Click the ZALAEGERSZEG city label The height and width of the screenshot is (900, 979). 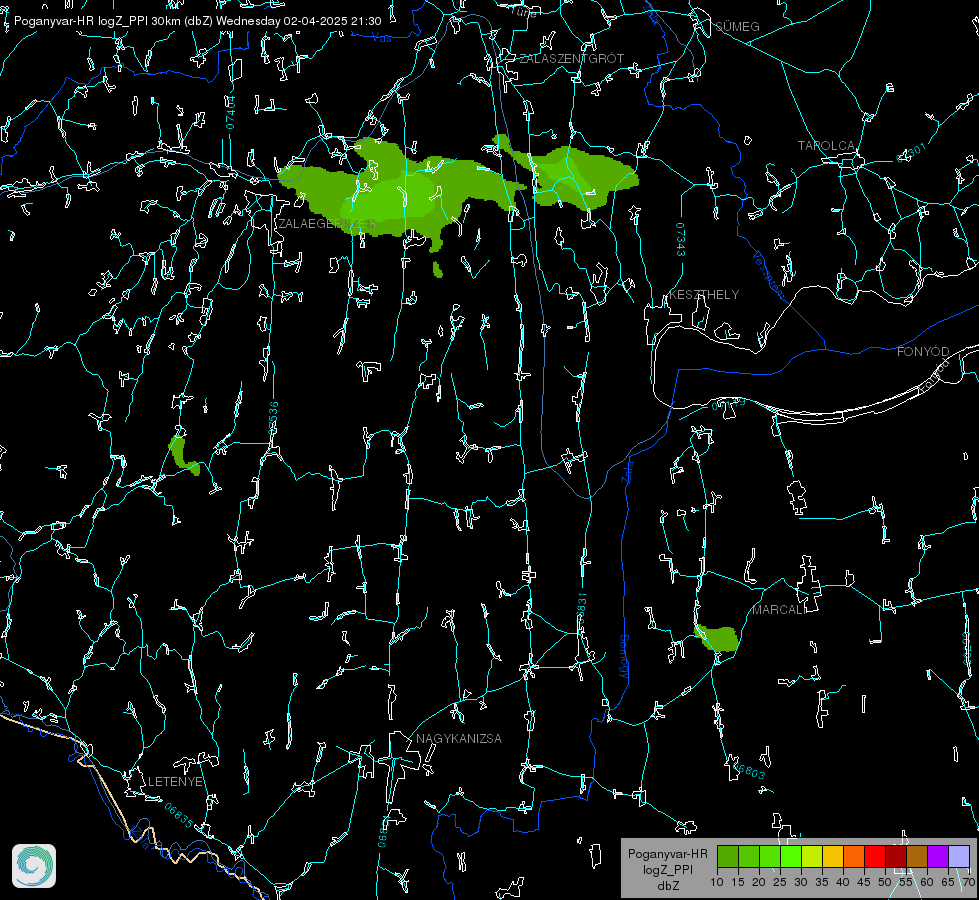coord(327,223)
